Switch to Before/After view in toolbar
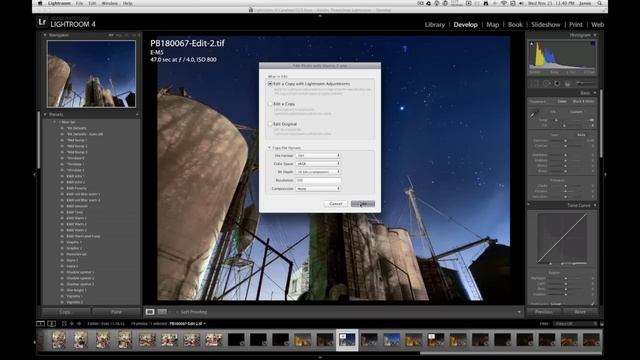This screenshot has width=640, height=360. 162,312
